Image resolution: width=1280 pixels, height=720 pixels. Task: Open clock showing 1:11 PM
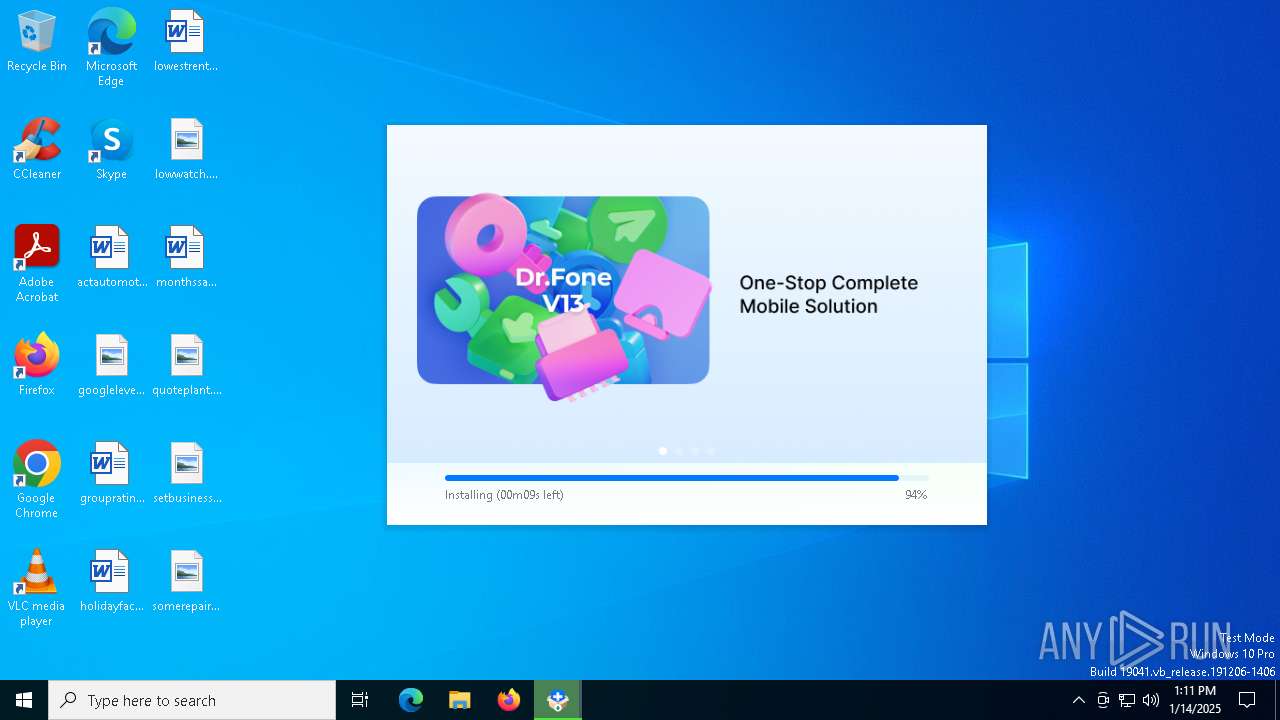click(x=1195, y=700)
